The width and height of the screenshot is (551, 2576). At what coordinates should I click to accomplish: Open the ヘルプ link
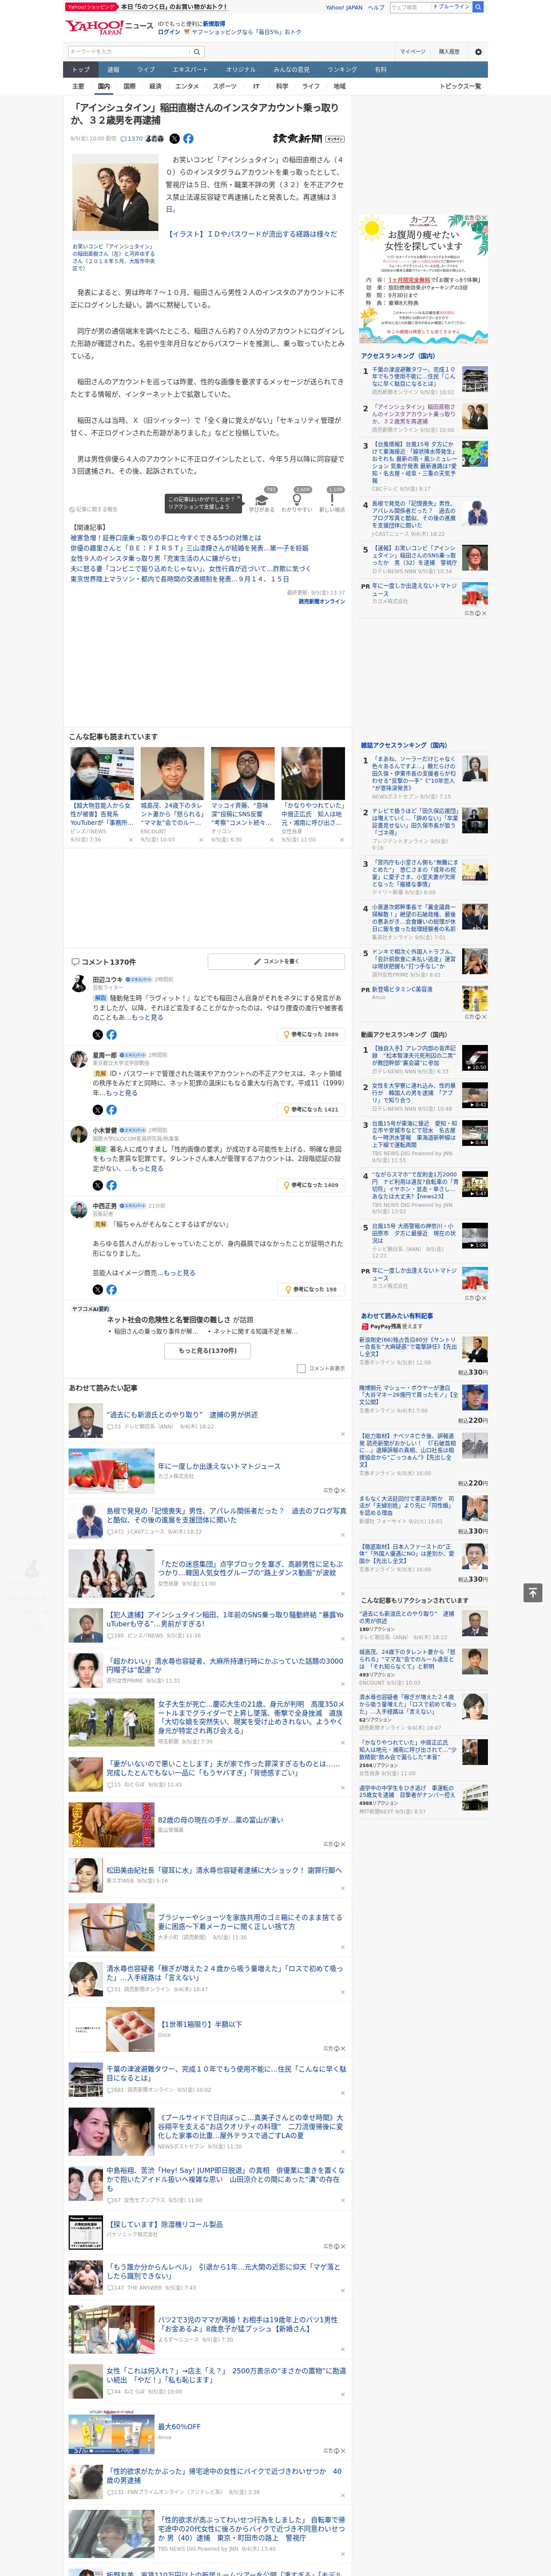(x=375, y=7)
